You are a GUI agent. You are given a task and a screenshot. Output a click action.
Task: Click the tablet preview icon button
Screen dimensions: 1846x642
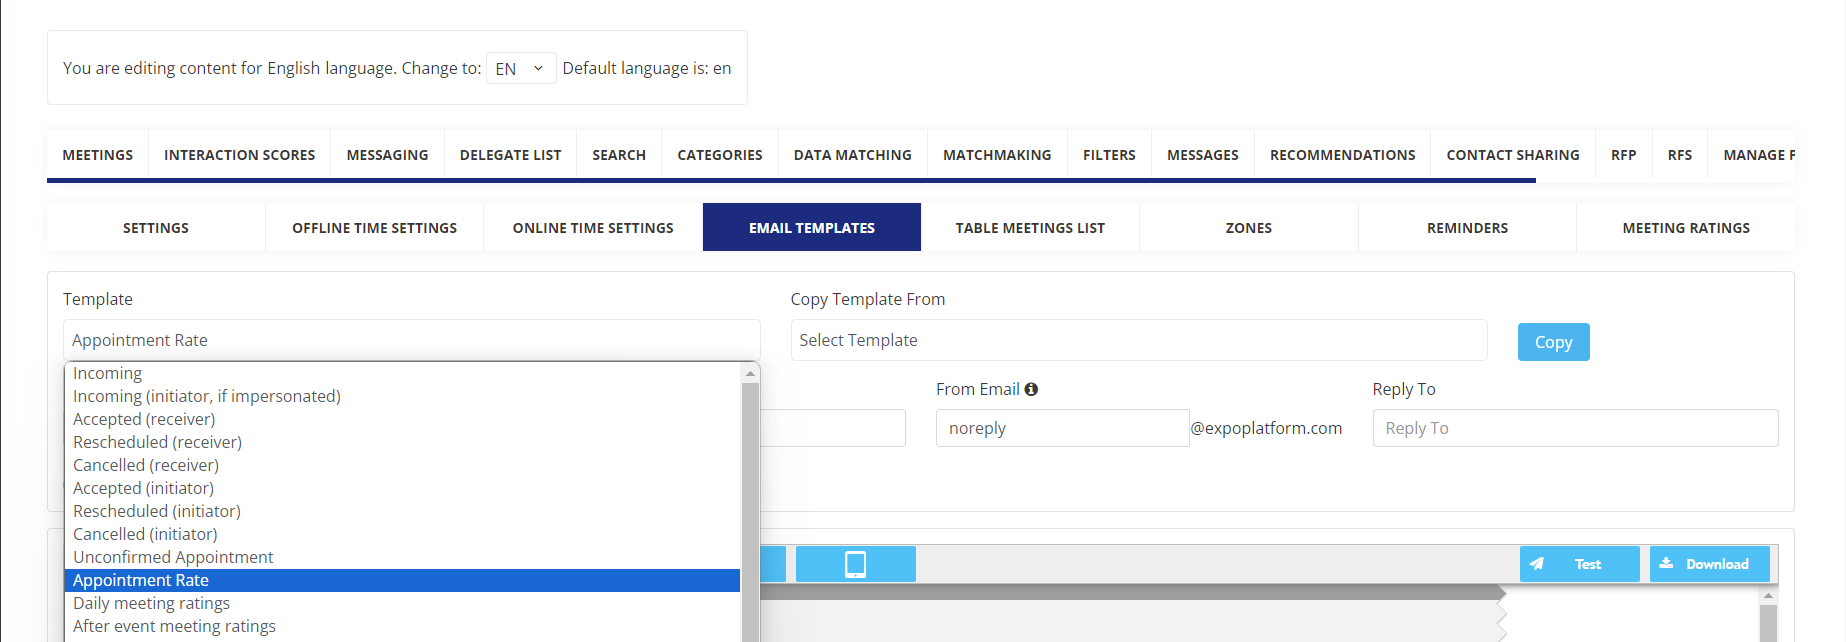[x=855, y=564]
